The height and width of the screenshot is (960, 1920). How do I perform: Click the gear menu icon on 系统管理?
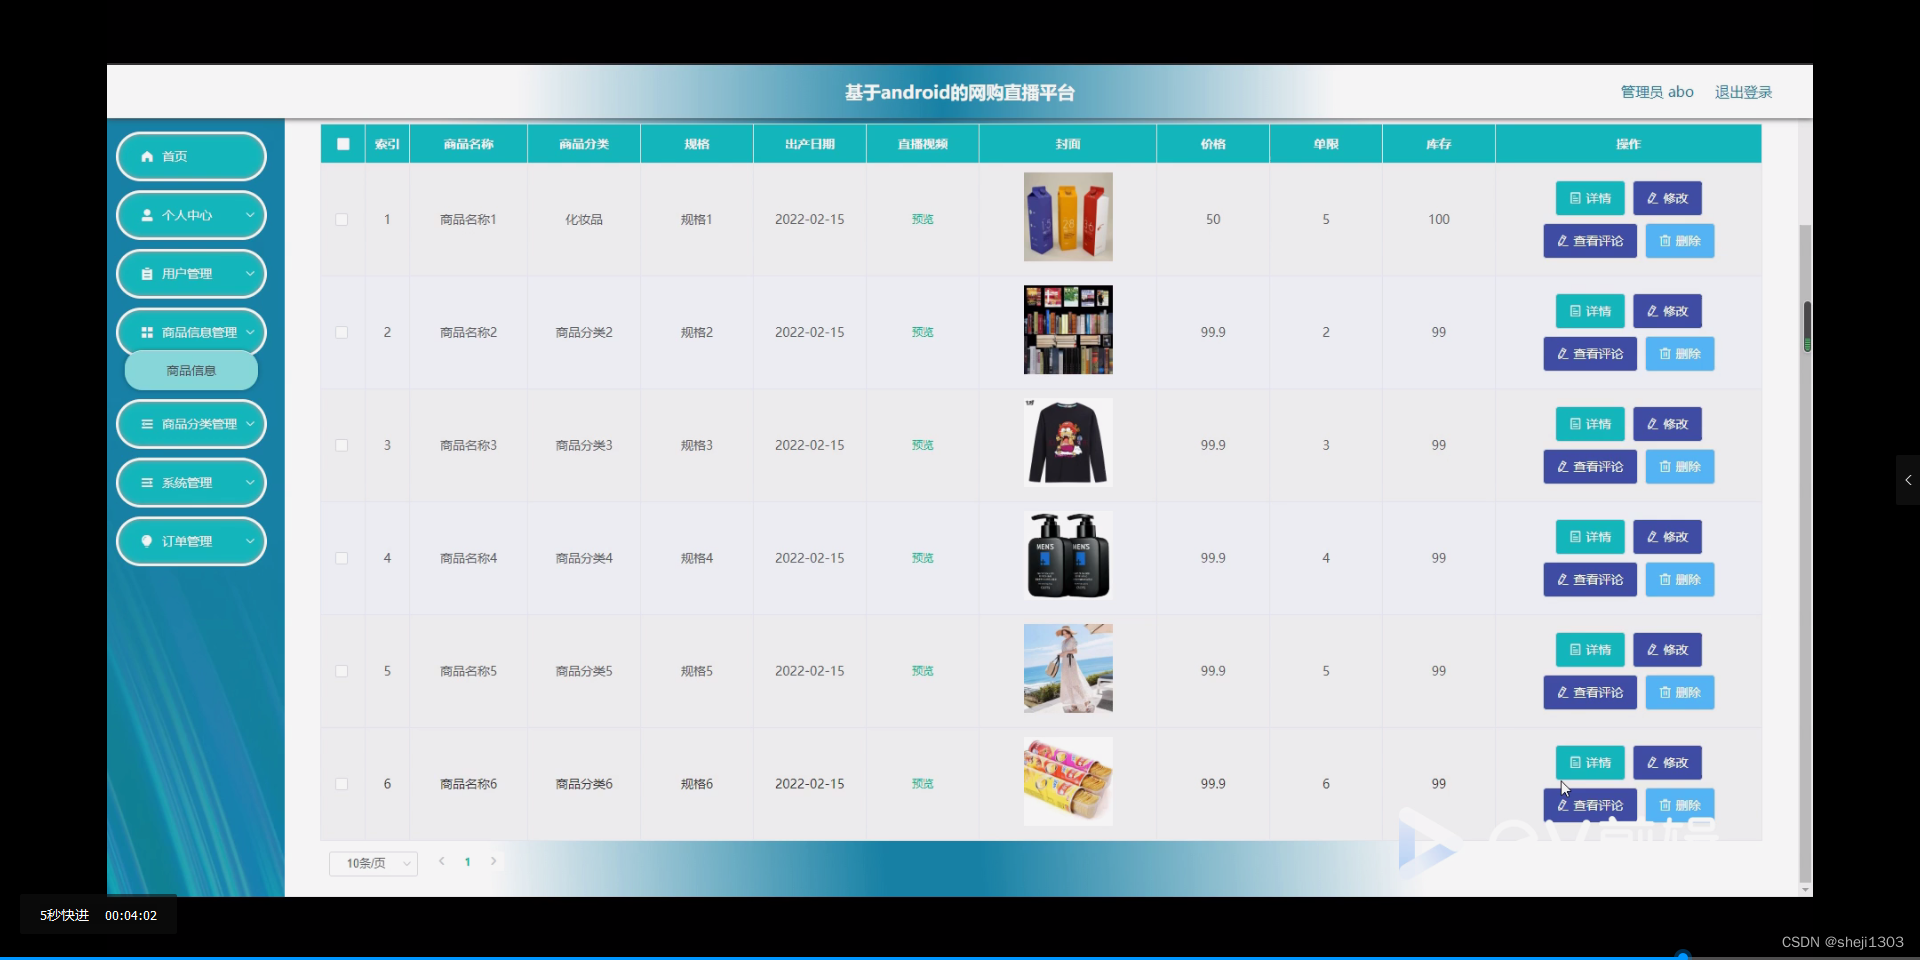pos(148,482)
